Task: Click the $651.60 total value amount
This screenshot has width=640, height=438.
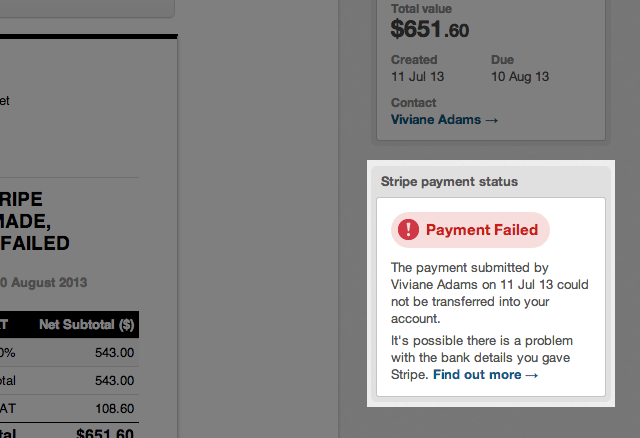Action: (x=430, y=29)
